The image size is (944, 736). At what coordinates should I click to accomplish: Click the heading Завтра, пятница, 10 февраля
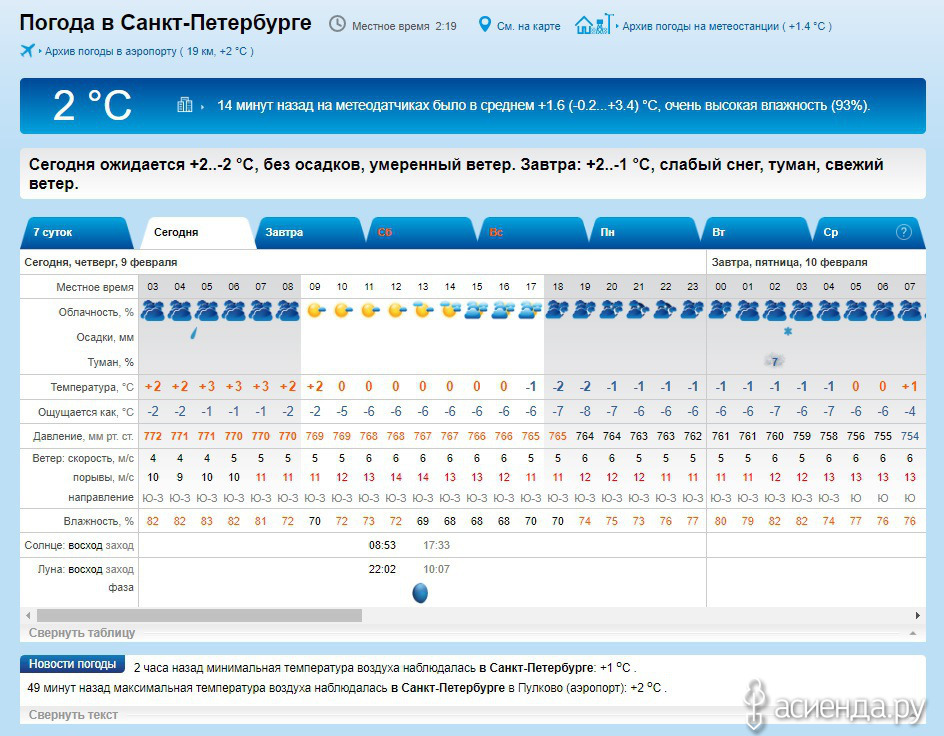789,262
